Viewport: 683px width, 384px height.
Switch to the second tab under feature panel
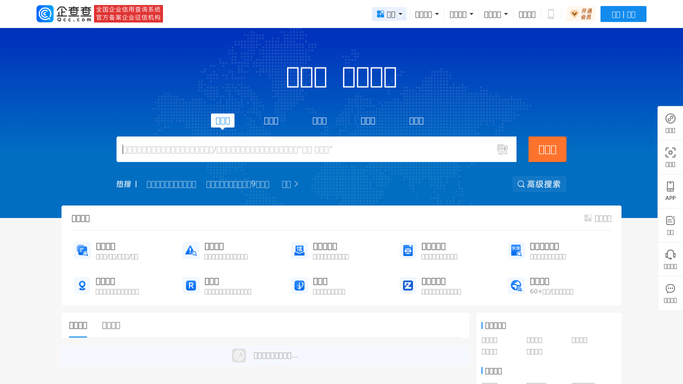pos(111,325)
